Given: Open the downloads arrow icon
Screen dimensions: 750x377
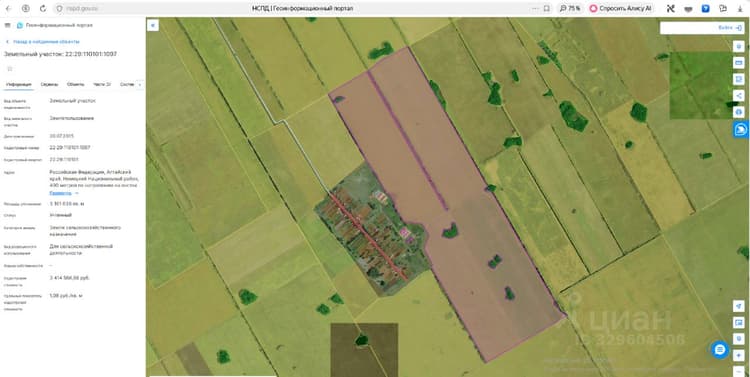Looking at the screenshot, I should coord(740,9).
